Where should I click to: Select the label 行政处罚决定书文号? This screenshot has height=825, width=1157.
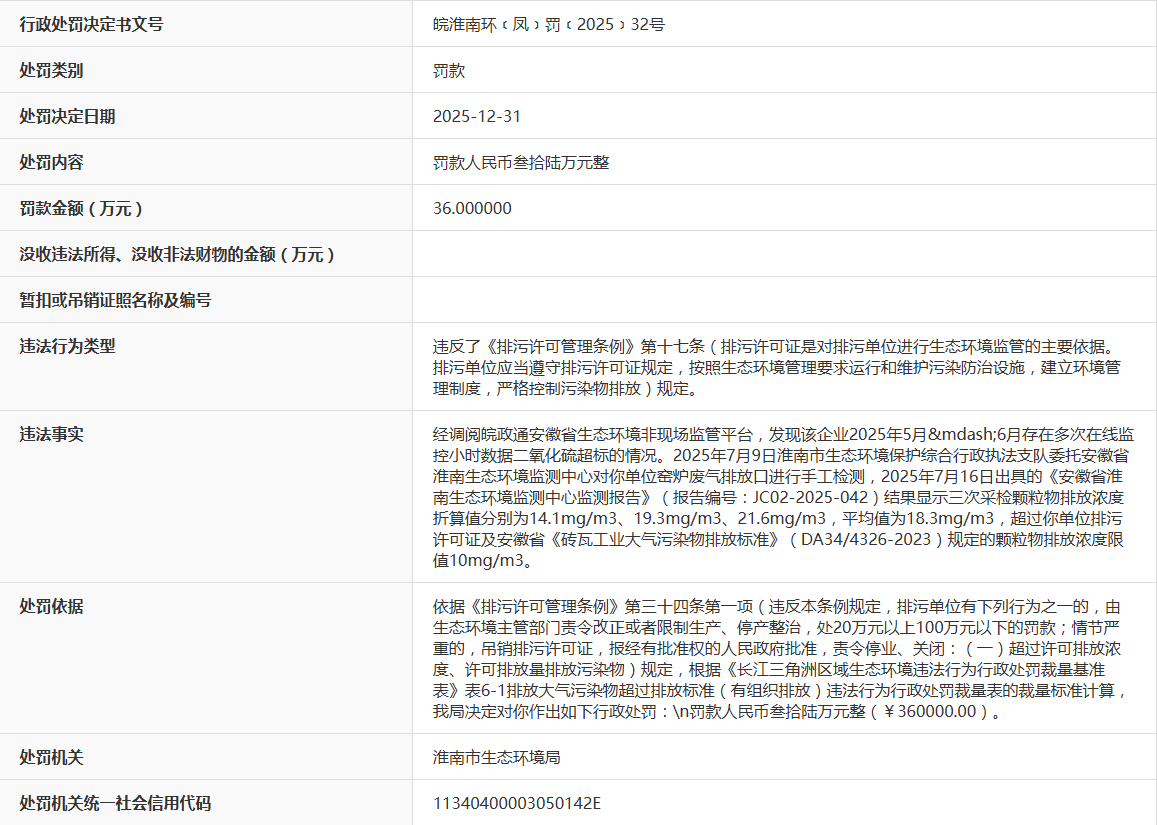coord(91,24)
